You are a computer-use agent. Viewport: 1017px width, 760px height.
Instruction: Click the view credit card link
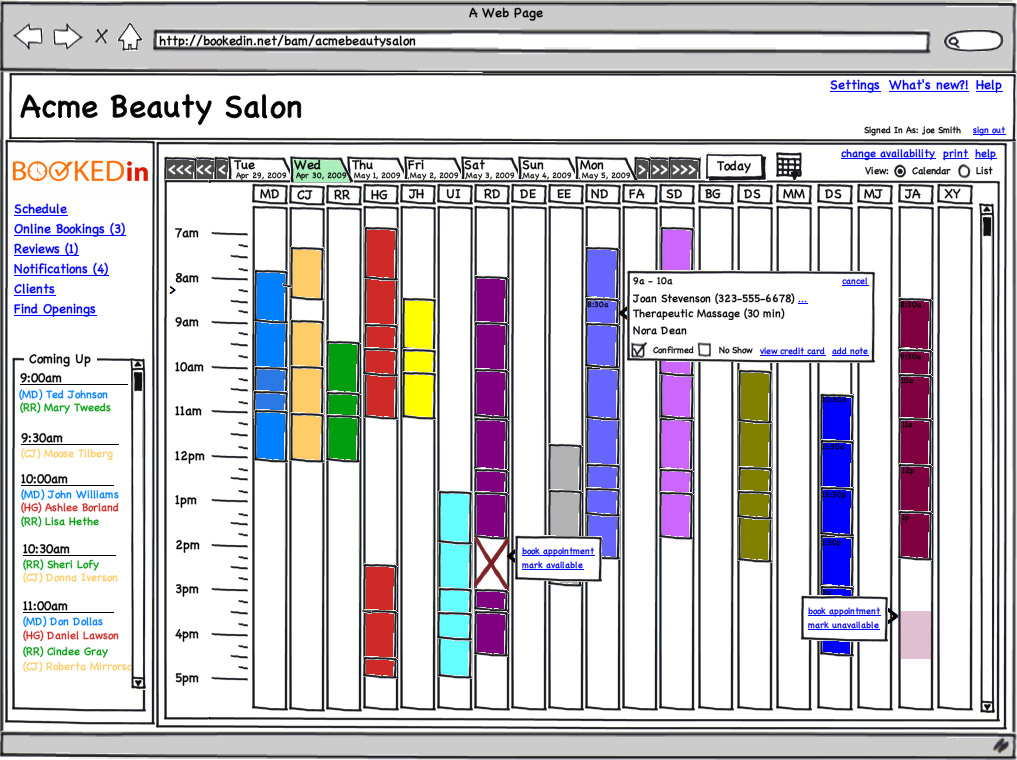(792, 351)
